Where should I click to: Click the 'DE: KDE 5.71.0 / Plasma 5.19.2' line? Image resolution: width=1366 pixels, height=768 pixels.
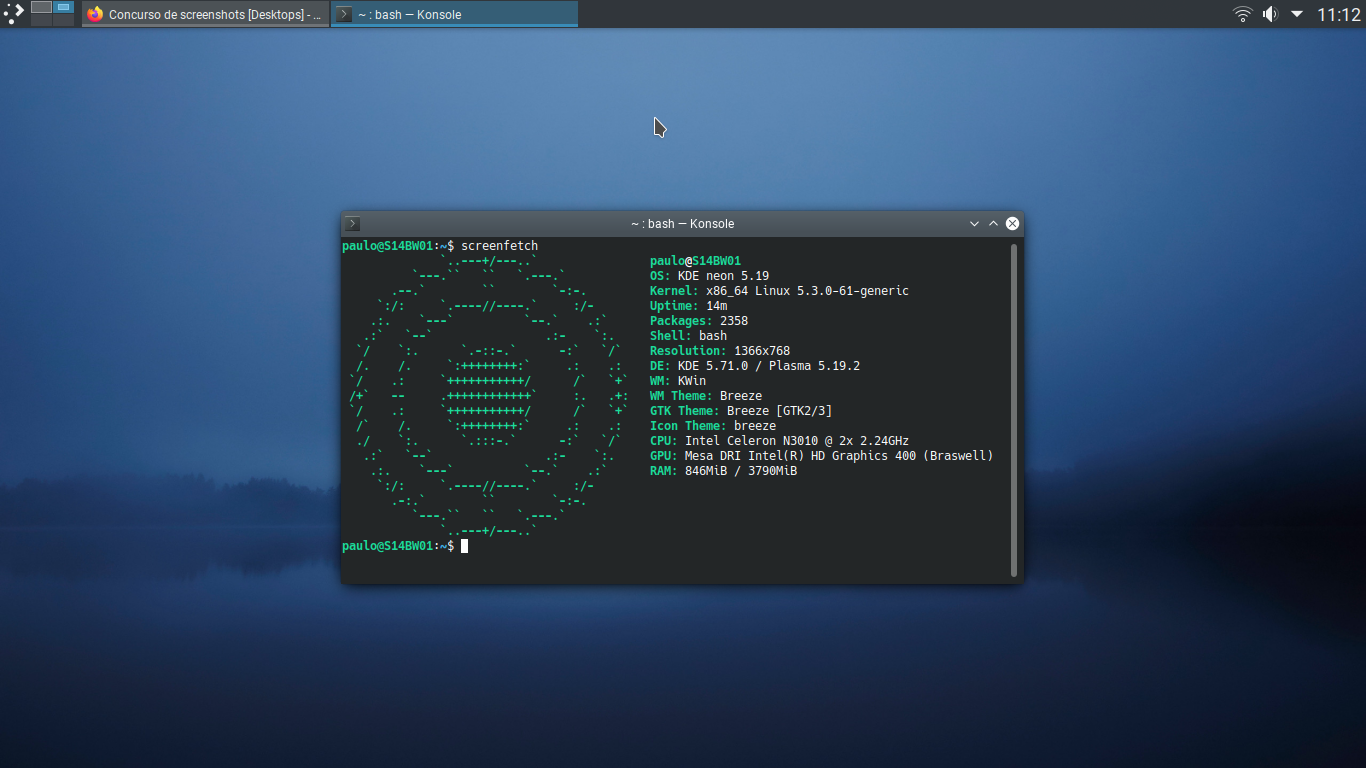[x=755, y=366]
